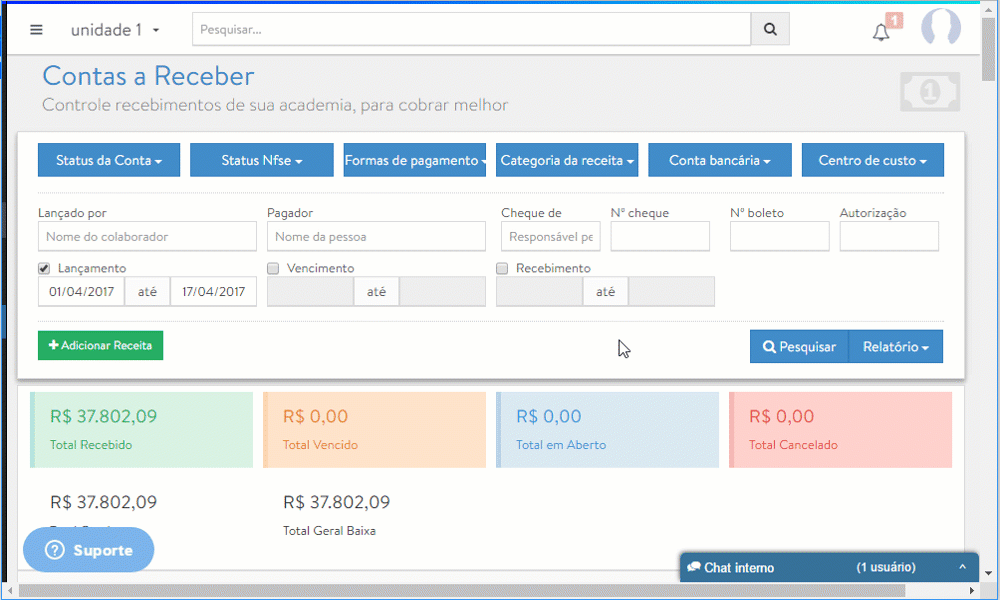Open the Relatório report menu

click(x=895, y=347)
